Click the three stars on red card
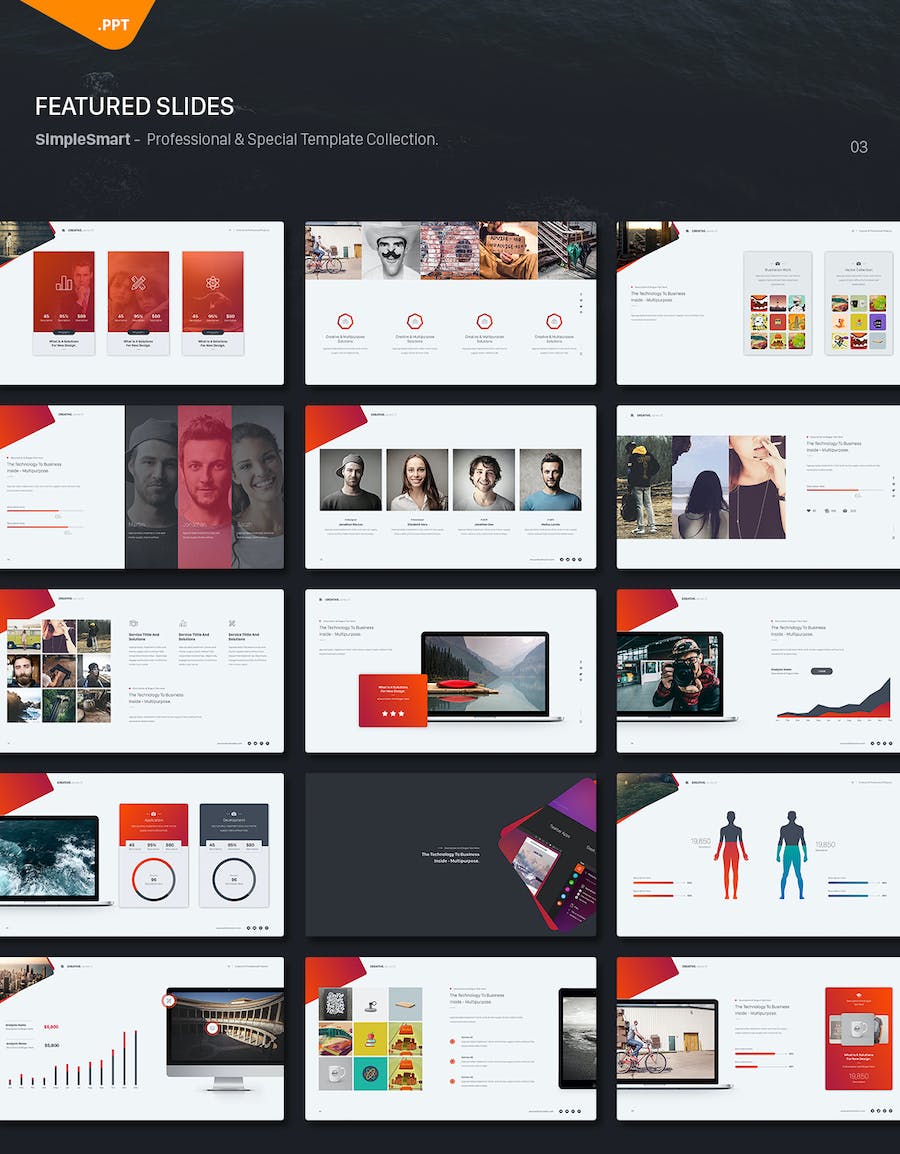This screenshot has height=1154, width=900. [x=392, y=713]
